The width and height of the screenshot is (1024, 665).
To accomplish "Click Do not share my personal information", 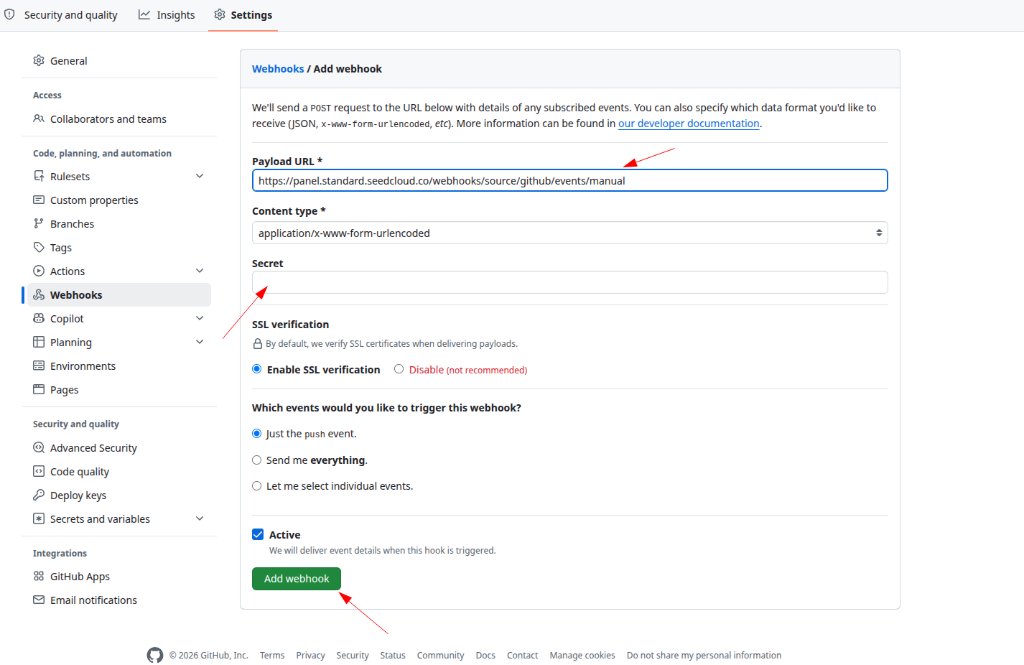I will click(x=704, y=655).
